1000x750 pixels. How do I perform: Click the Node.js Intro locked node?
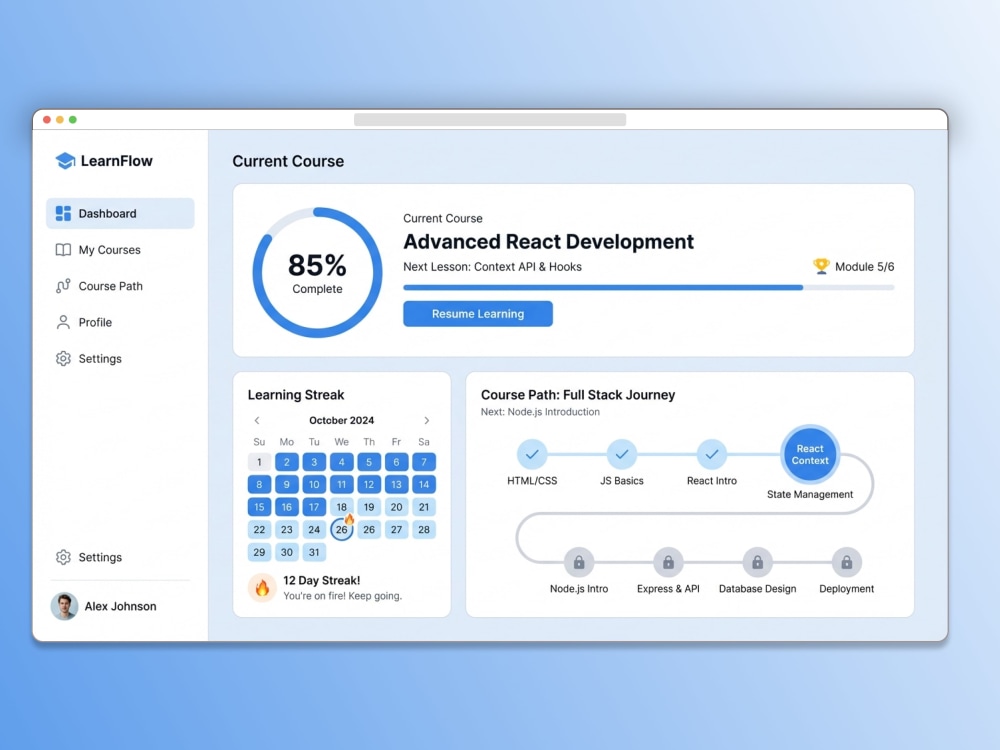[x=579, y=562]
